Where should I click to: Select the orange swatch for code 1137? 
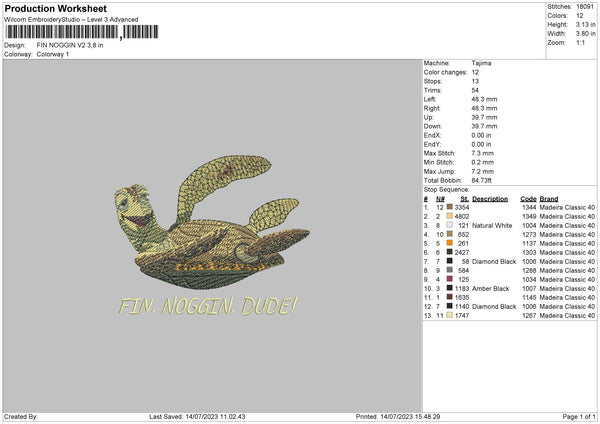pos(450,243)
